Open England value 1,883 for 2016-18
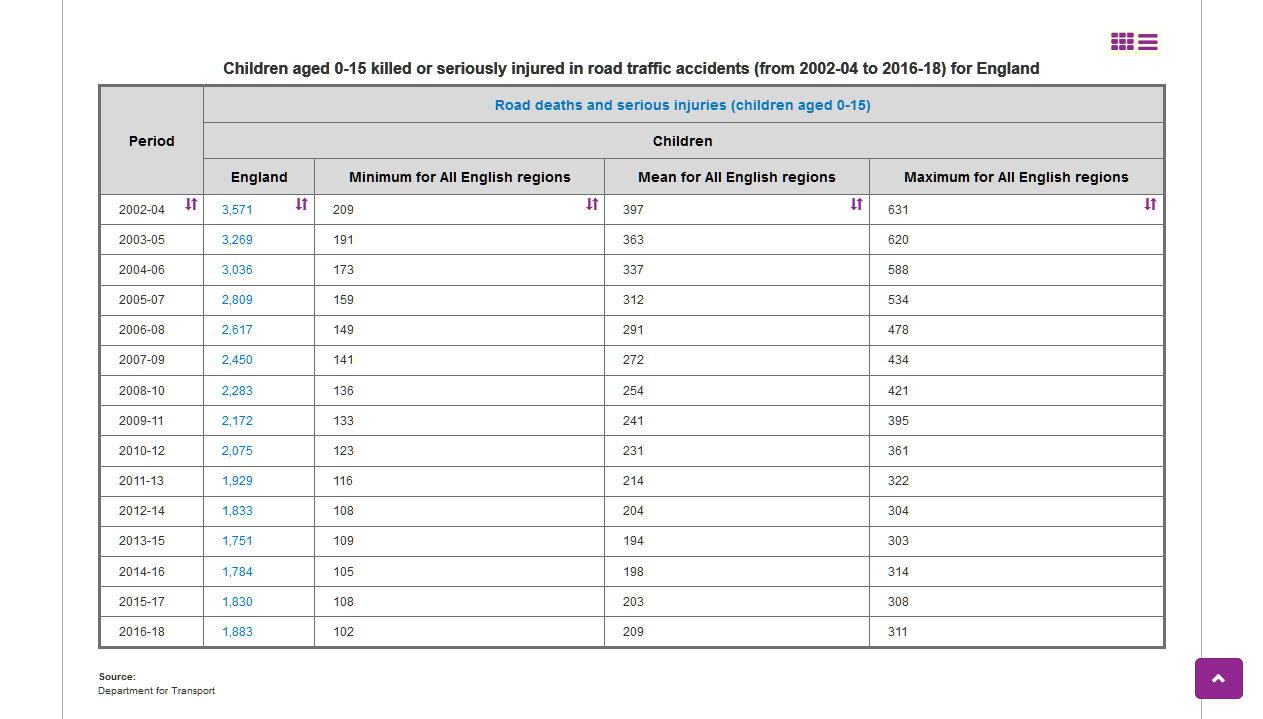The image size is (1263, 719). pyautogui.click(x=237, y=632)
